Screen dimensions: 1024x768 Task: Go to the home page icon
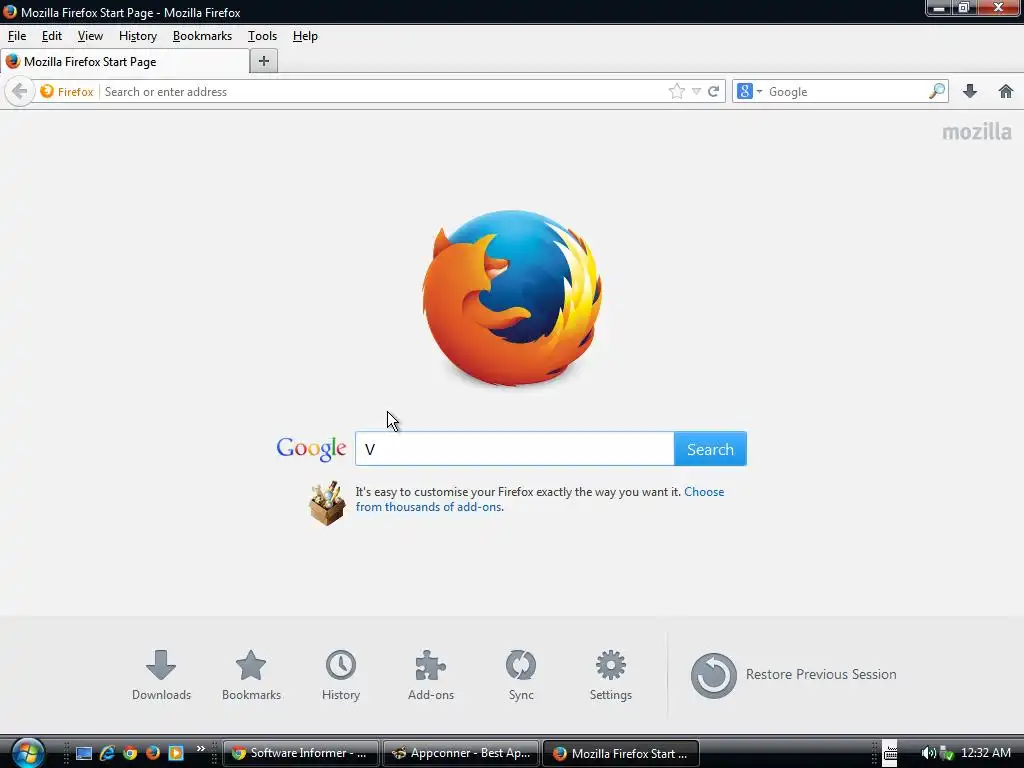(1006, 91)
